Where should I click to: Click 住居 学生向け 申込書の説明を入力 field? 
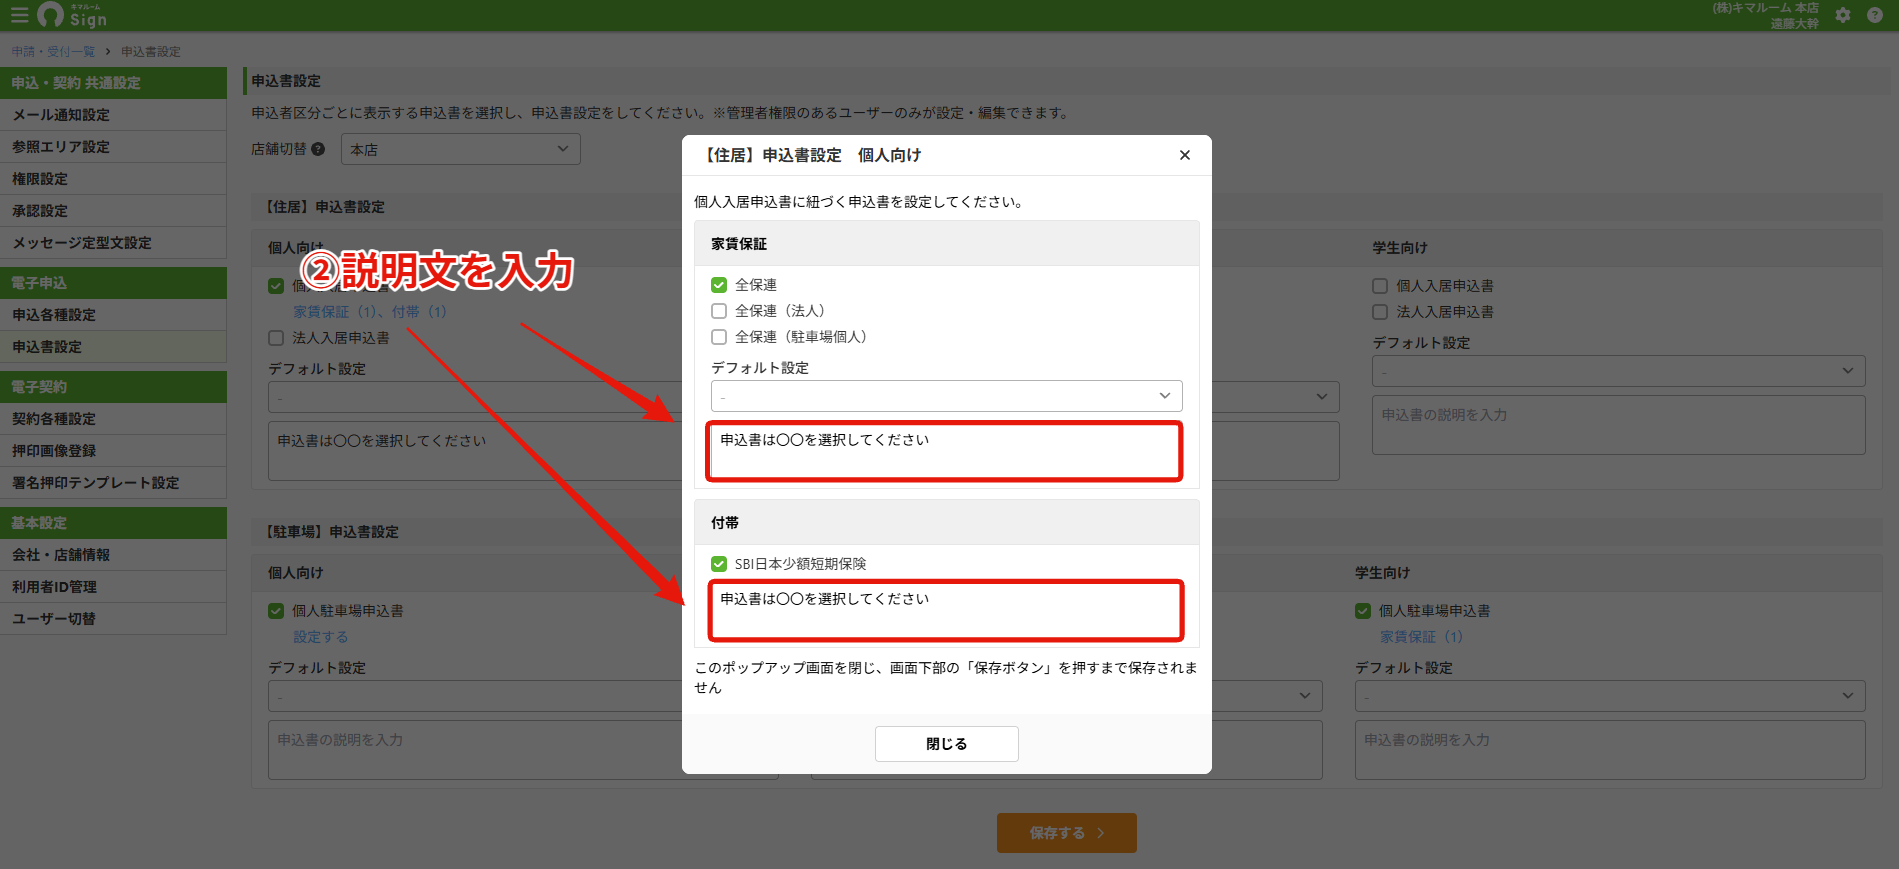pos(1619,425)
